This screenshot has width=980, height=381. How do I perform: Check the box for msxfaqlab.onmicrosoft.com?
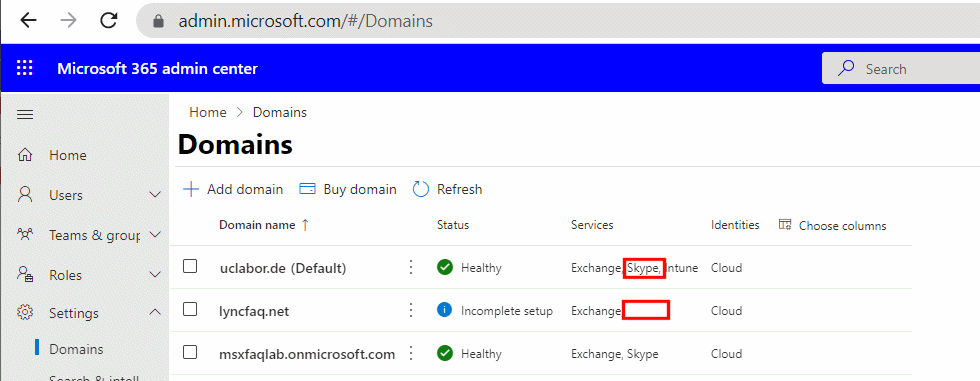[x=190, y=352]
